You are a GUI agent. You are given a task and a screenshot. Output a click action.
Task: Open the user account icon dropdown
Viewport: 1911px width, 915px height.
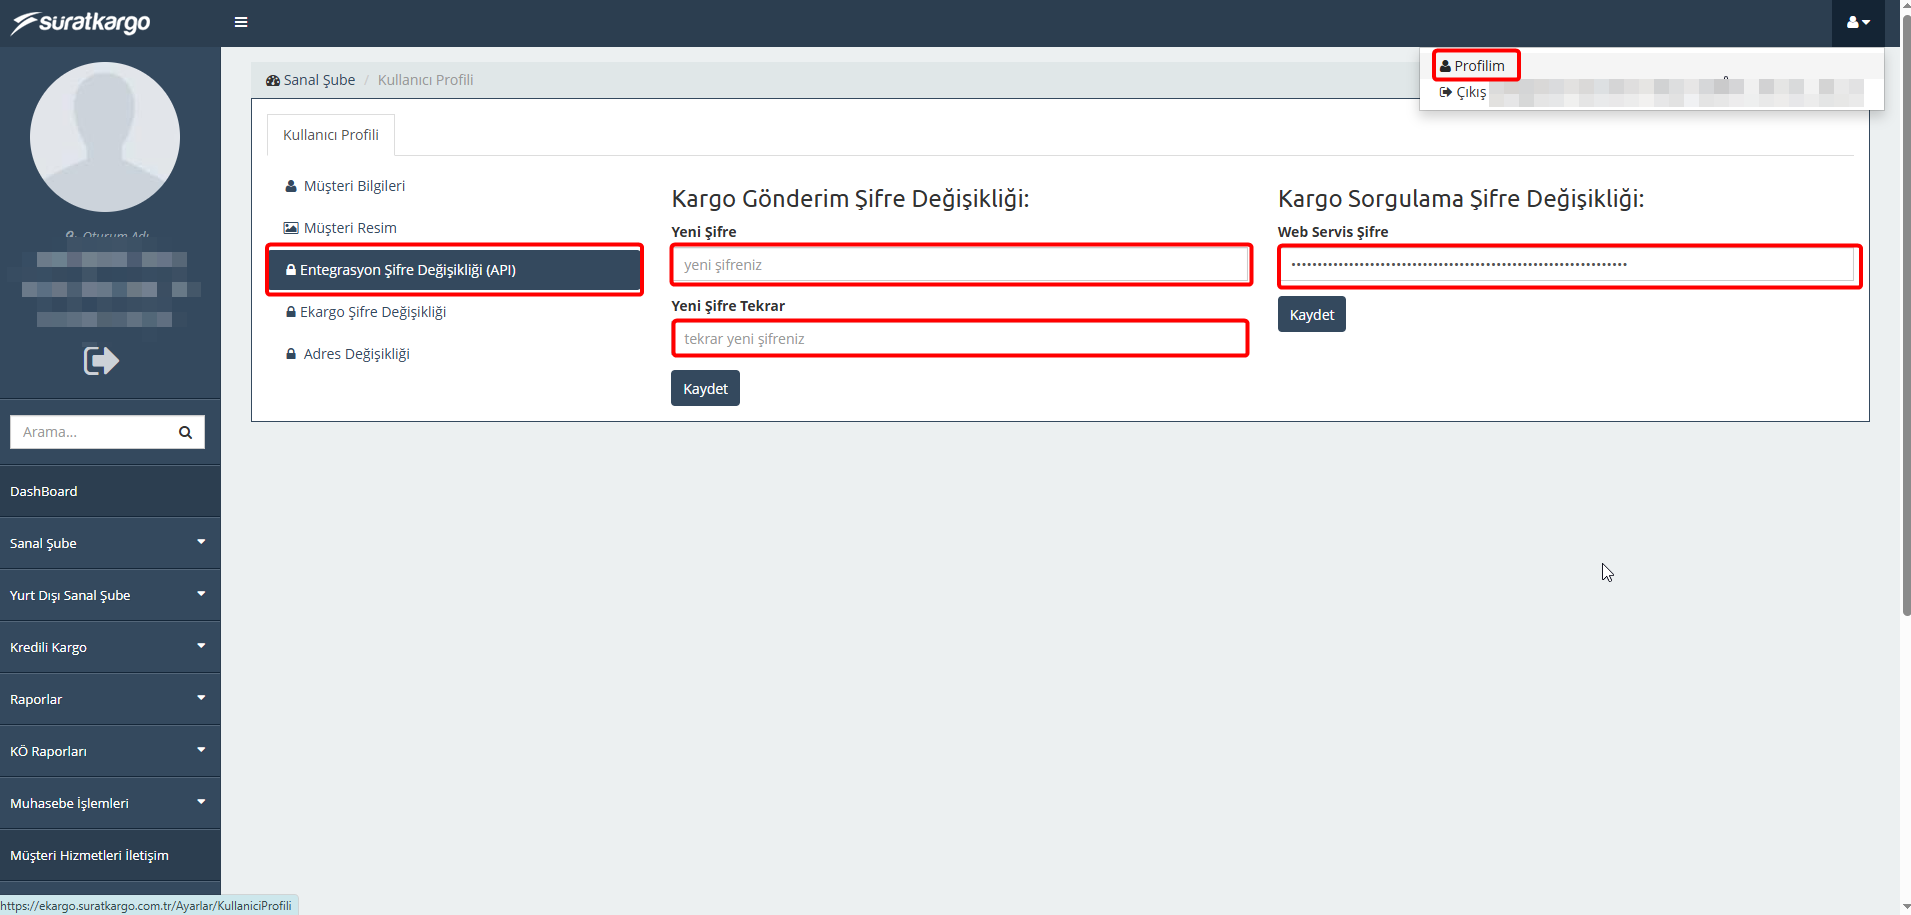1857,22
